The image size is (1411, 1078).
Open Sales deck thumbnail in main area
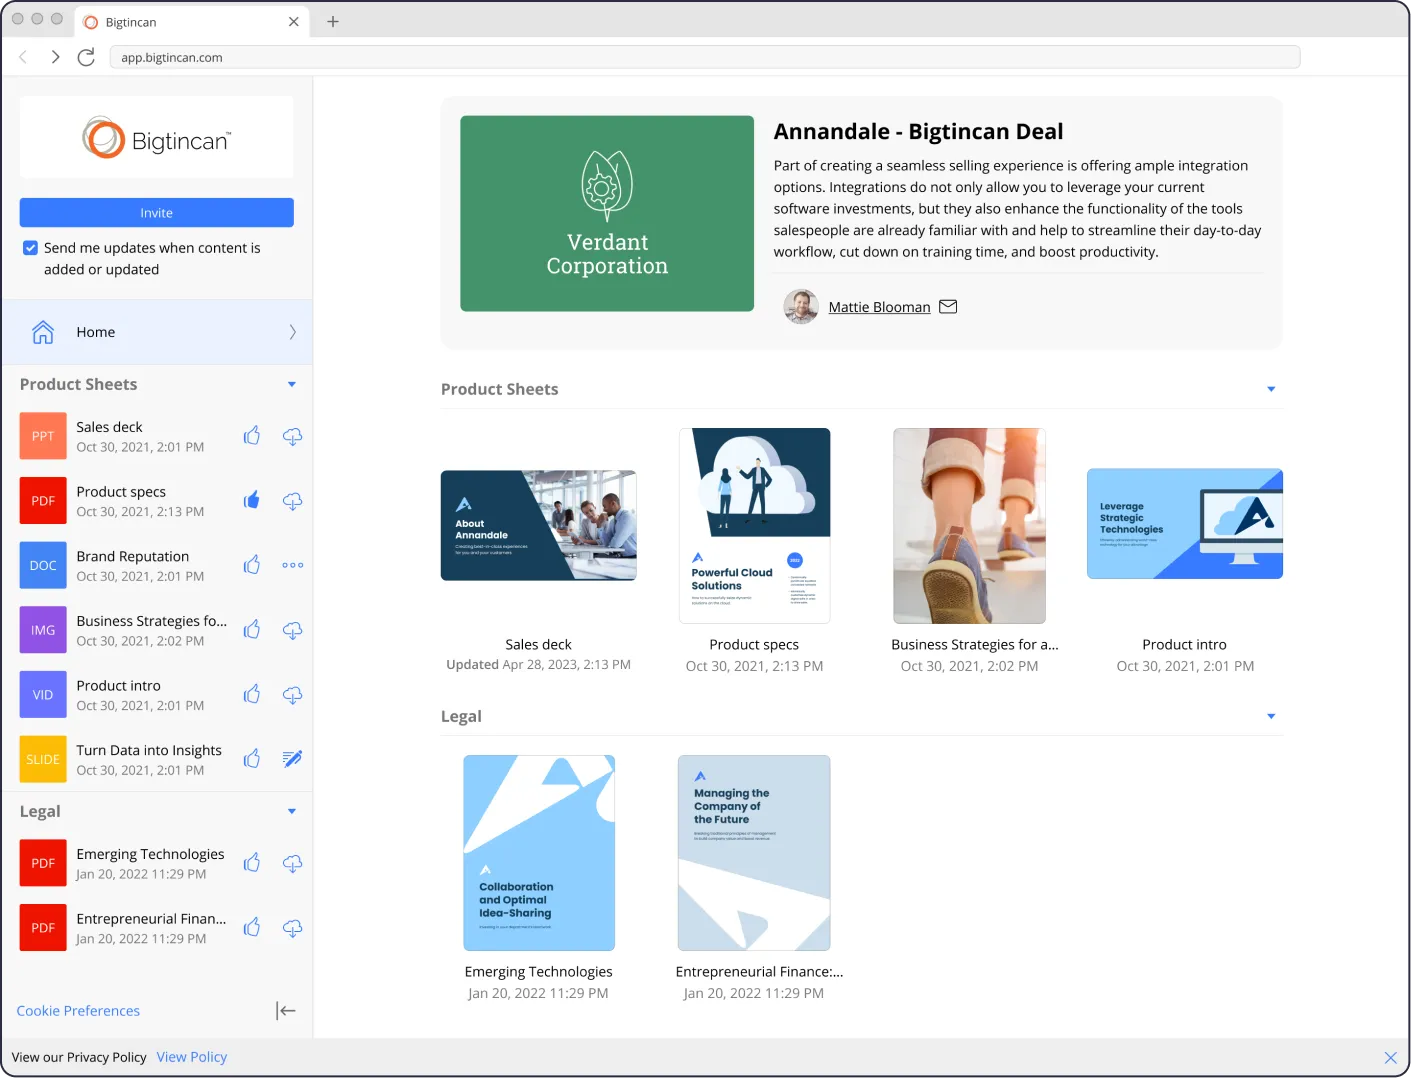click(539, 525)
